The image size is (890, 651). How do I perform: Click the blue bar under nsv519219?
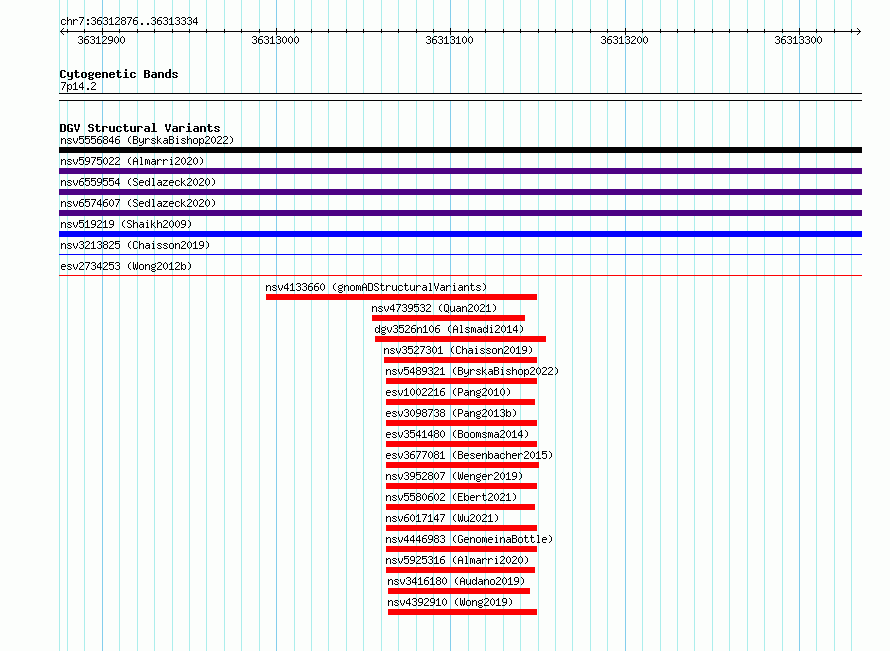point(460,234)
